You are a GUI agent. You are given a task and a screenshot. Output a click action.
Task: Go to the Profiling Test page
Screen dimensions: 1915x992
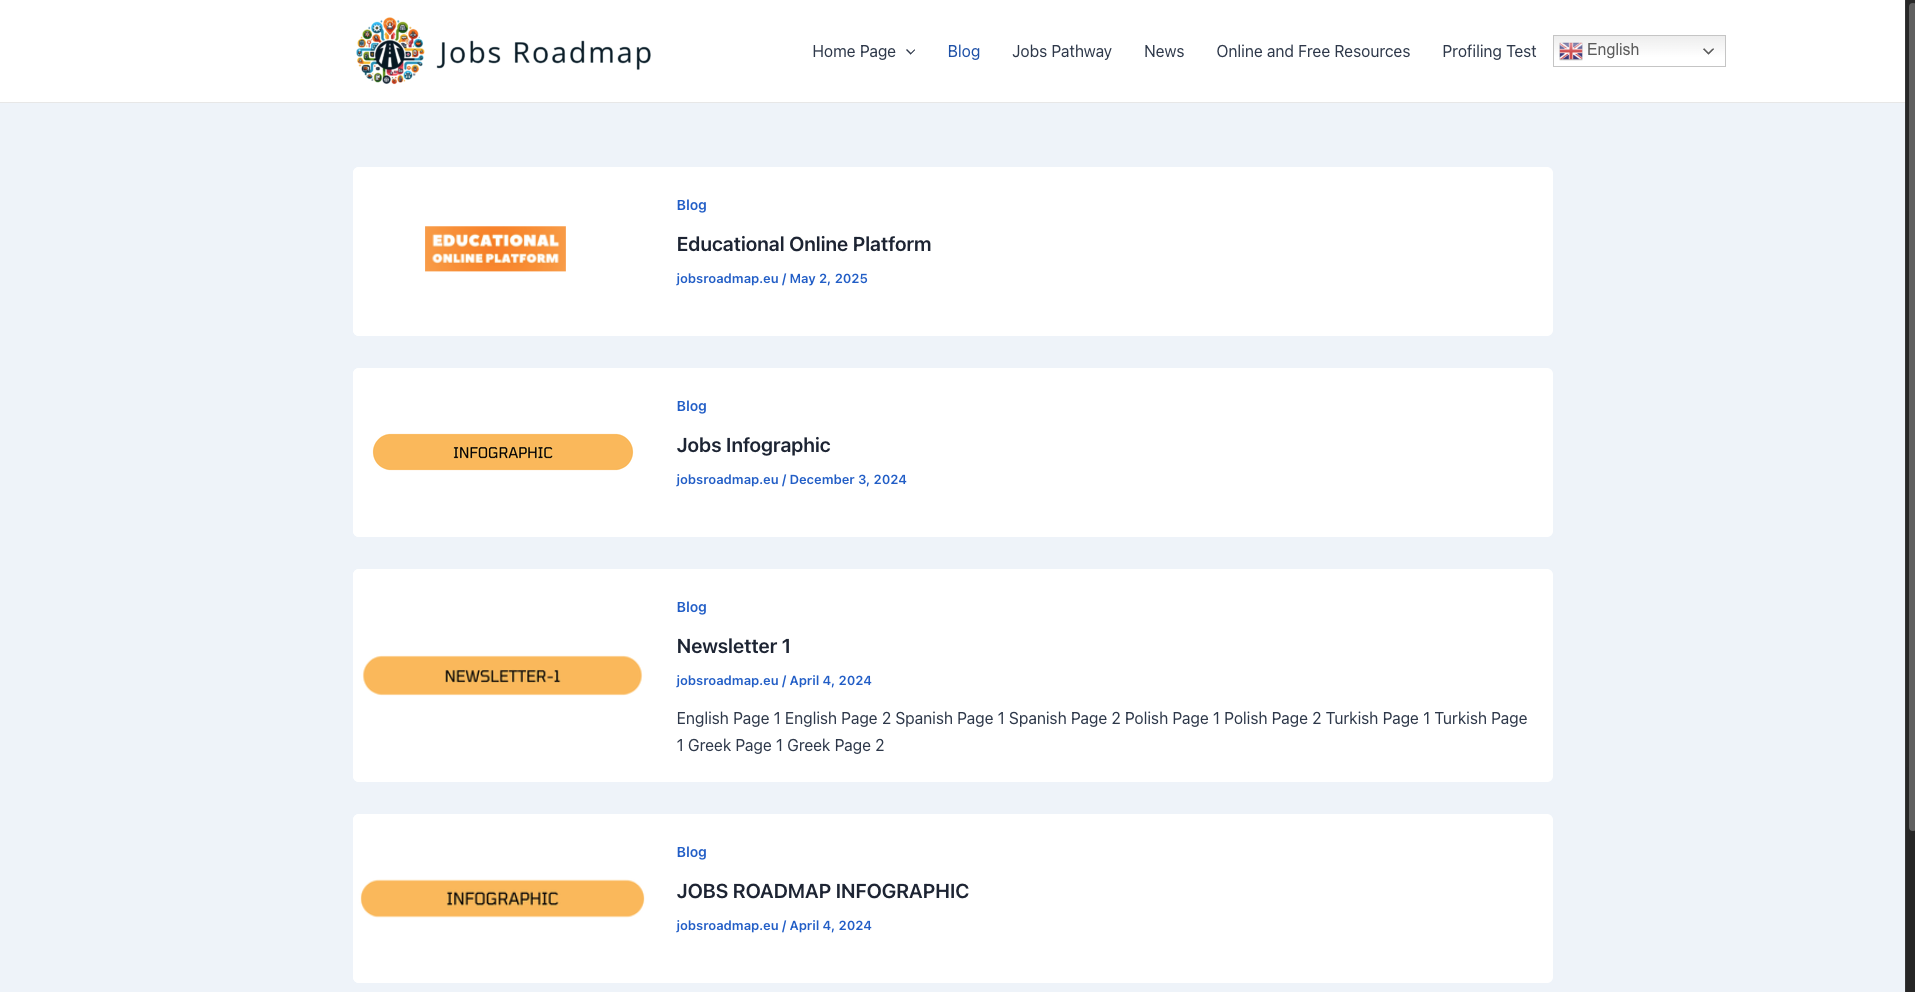[1488, 51]
